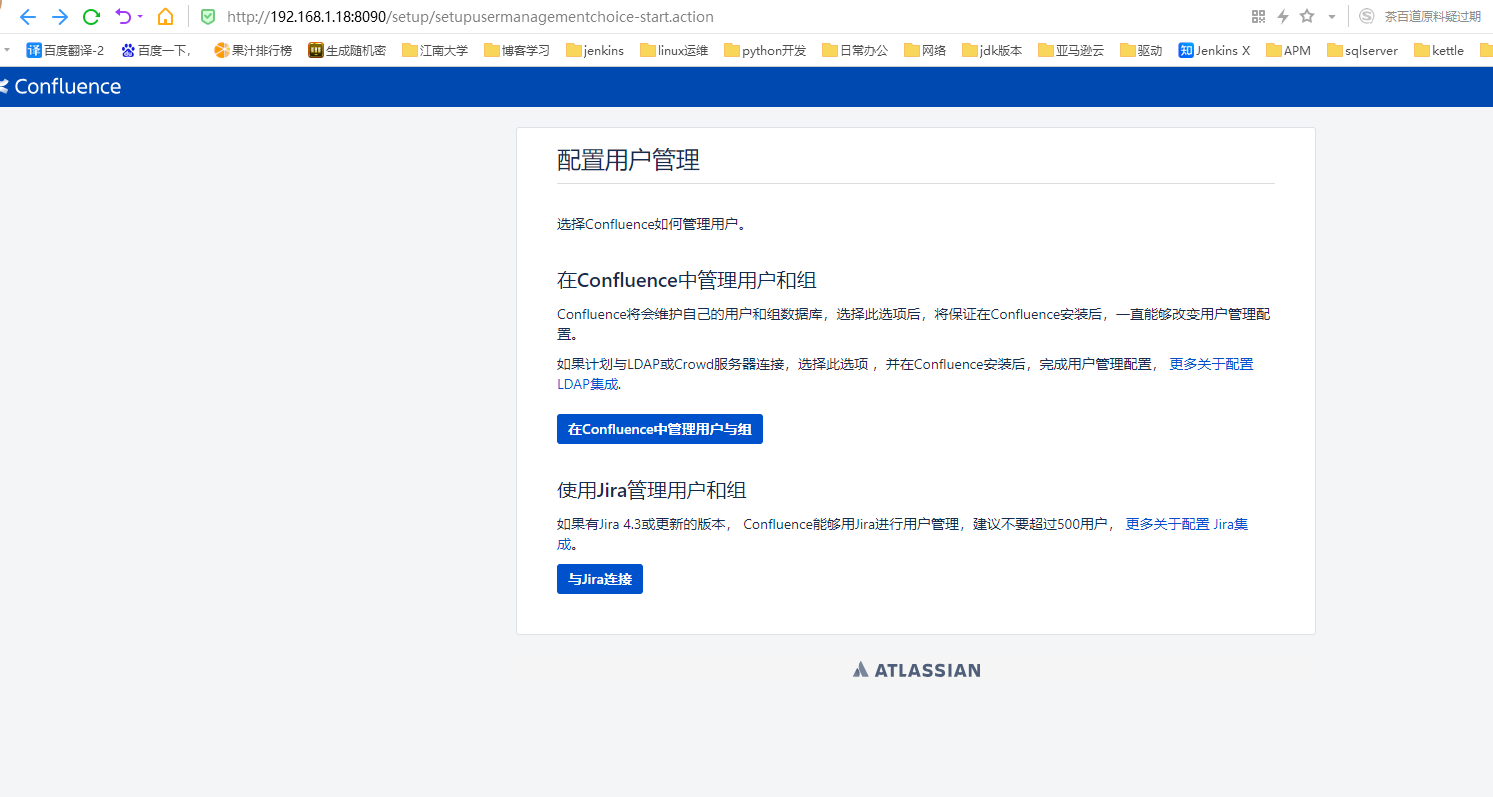
Task: Open the 生成随机密 bookmark
Action: click(347, 50)
